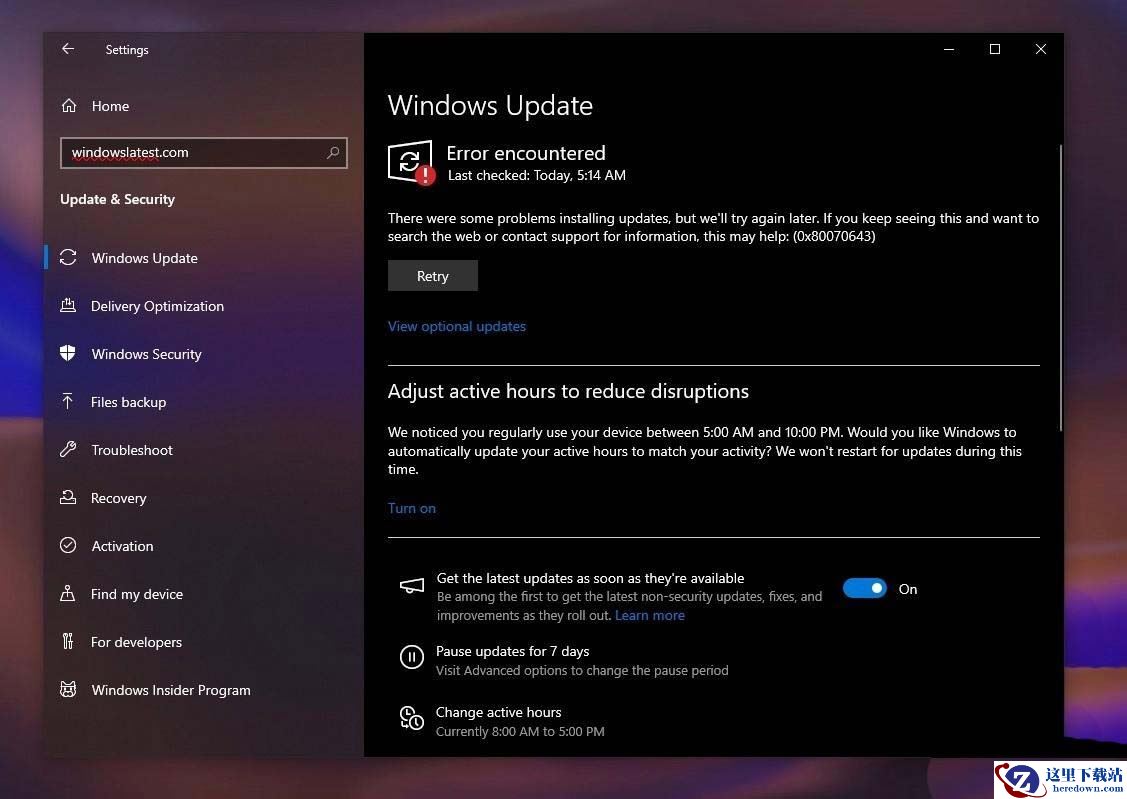Click the Files backup arrow icon
Image resolution: width=1127 pixels, height=799 pixels.
coord(68,401)
